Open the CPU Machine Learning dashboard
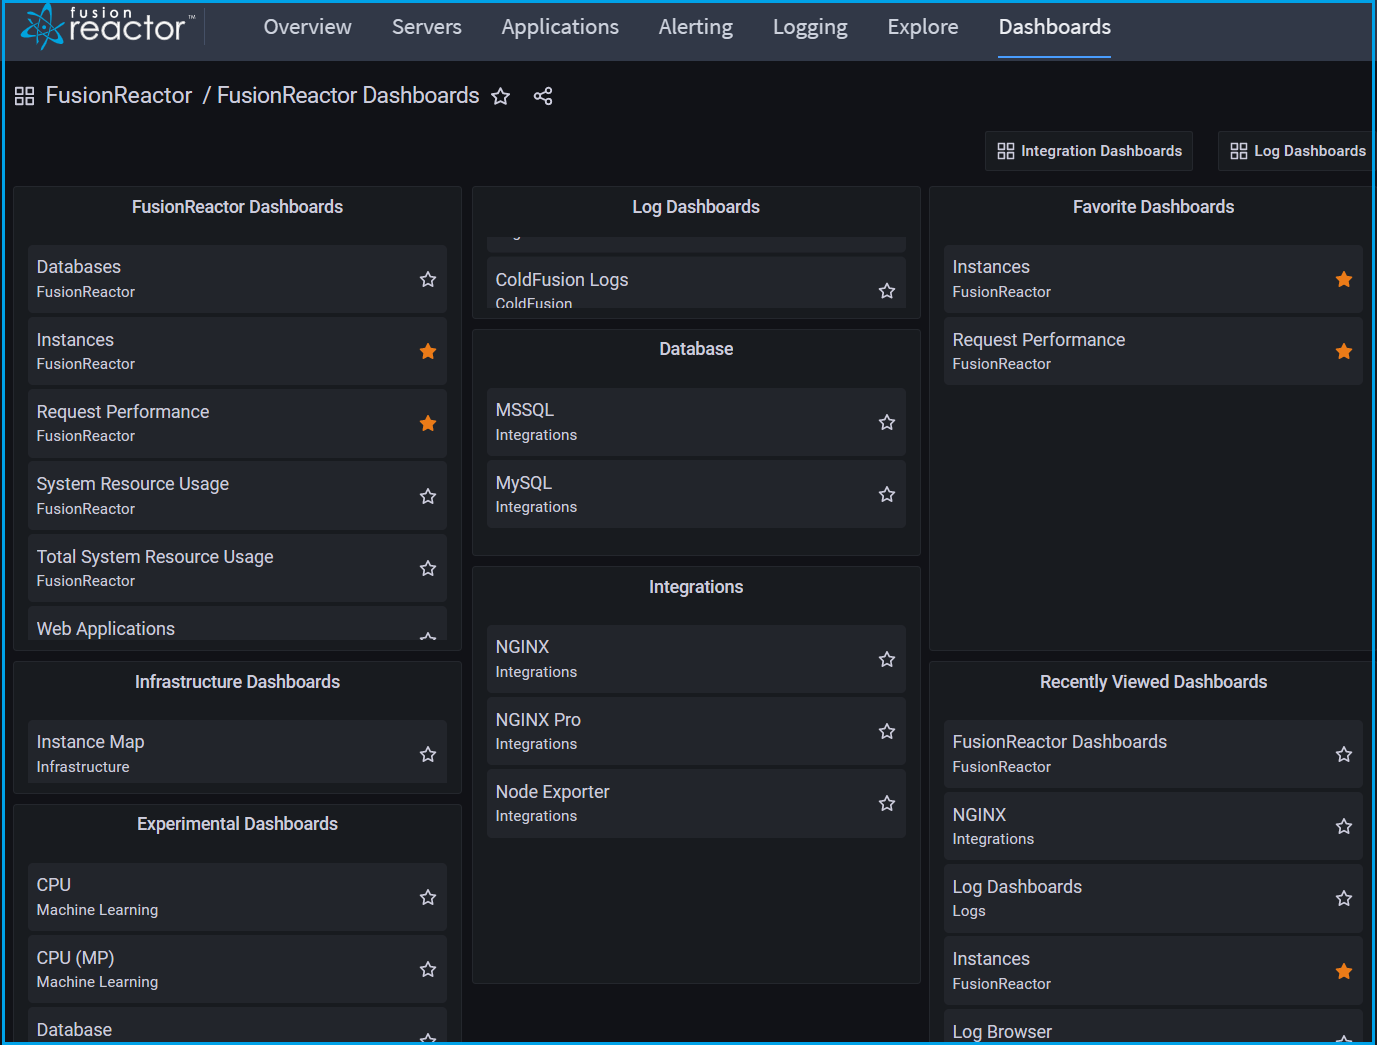 coord(237,897)
